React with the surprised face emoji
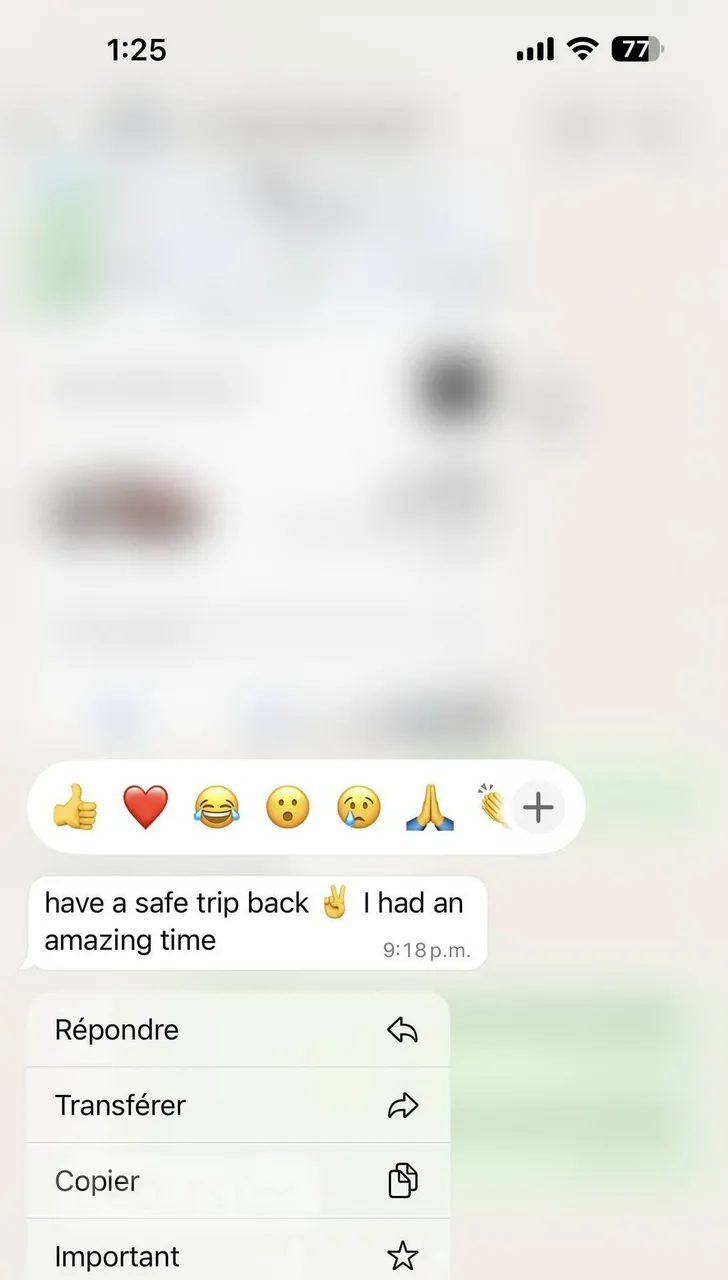This screenshot has height=1280, width=728. coord(287,807)
